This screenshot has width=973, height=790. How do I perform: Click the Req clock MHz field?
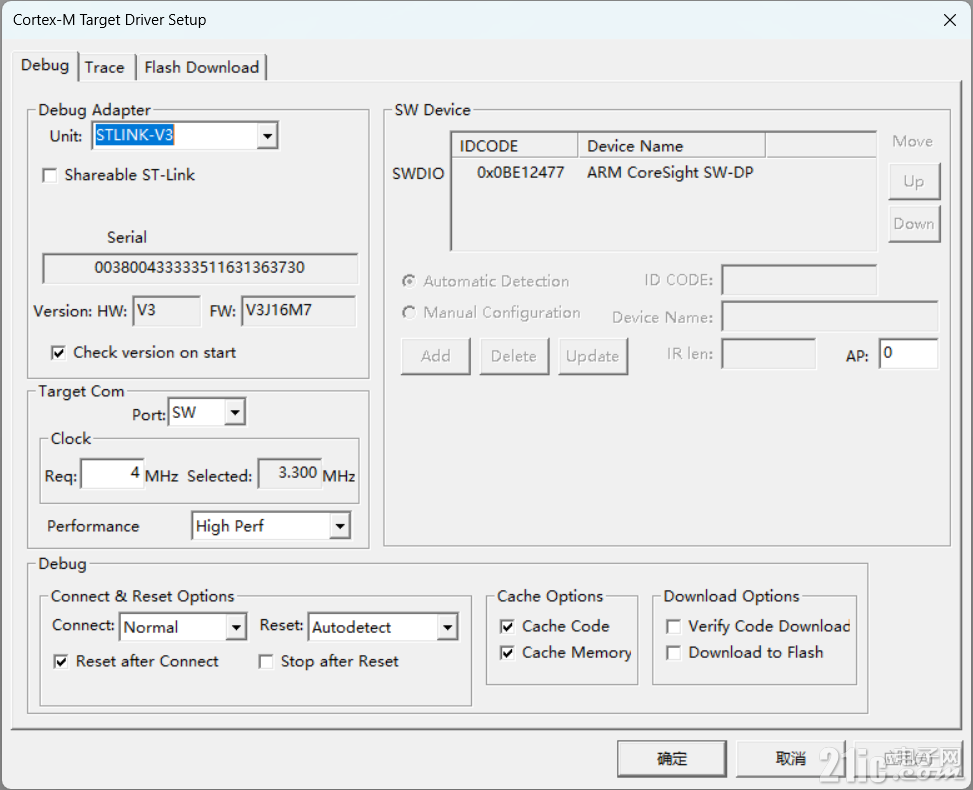(x=112, y=474)
